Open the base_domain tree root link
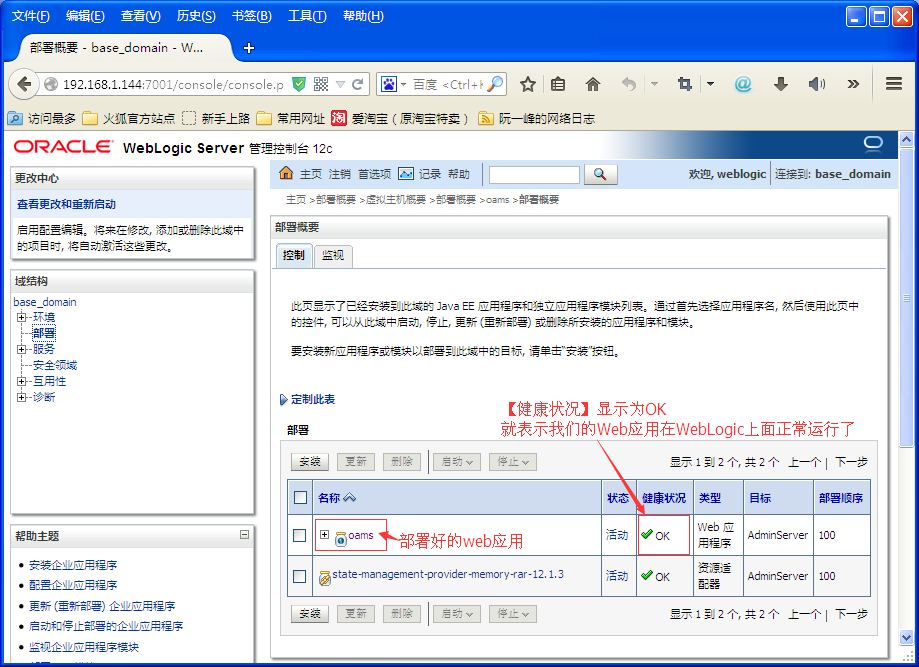Viewport: 919px width, 667px height. tap(45, 302)
